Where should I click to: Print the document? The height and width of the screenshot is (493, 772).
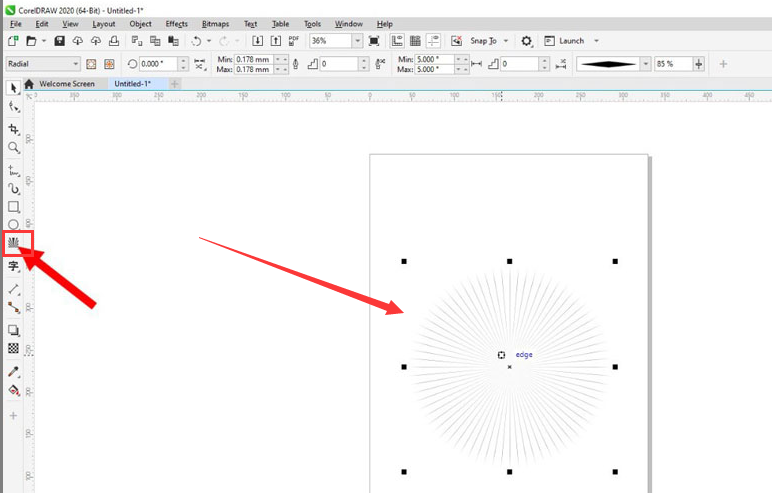(x=114, y=41)
